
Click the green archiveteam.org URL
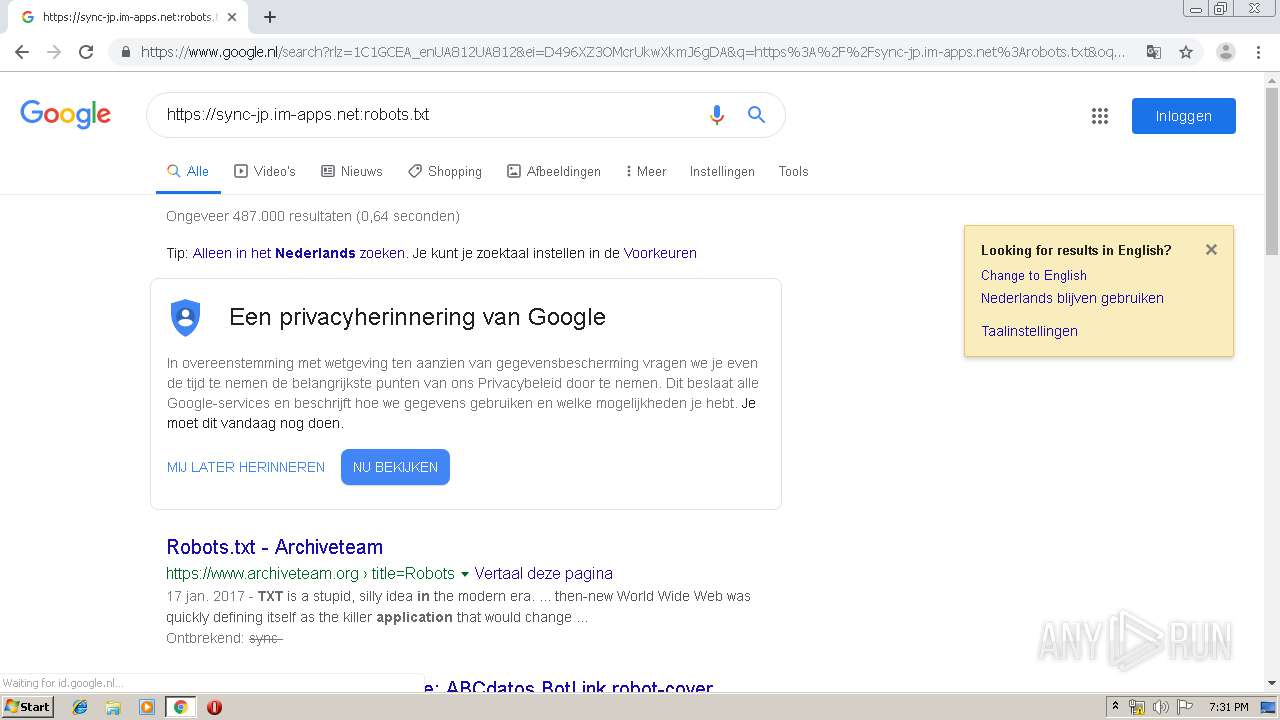tap(310, 573)
